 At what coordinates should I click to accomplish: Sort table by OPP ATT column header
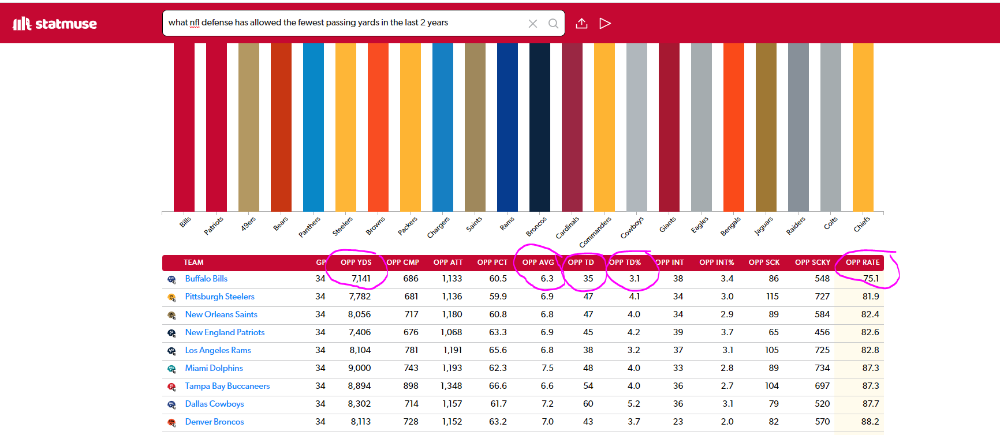(x=448, y=262)
